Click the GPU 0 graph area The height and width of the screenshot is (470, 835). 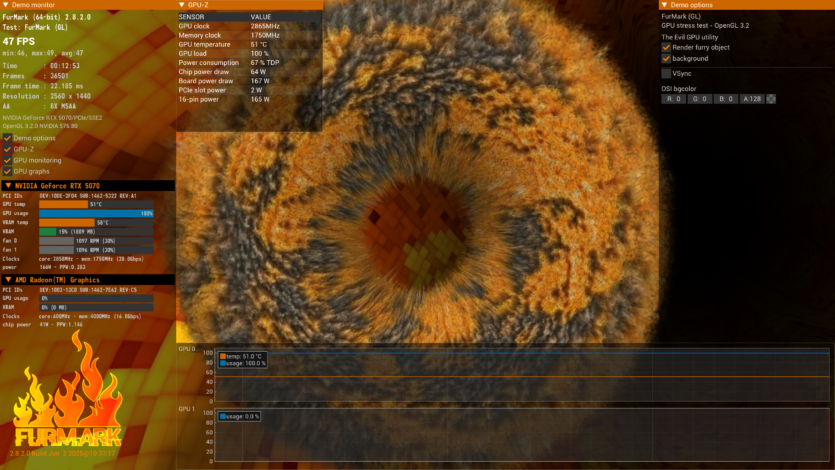pyautogui.click(x=522, y=376)
